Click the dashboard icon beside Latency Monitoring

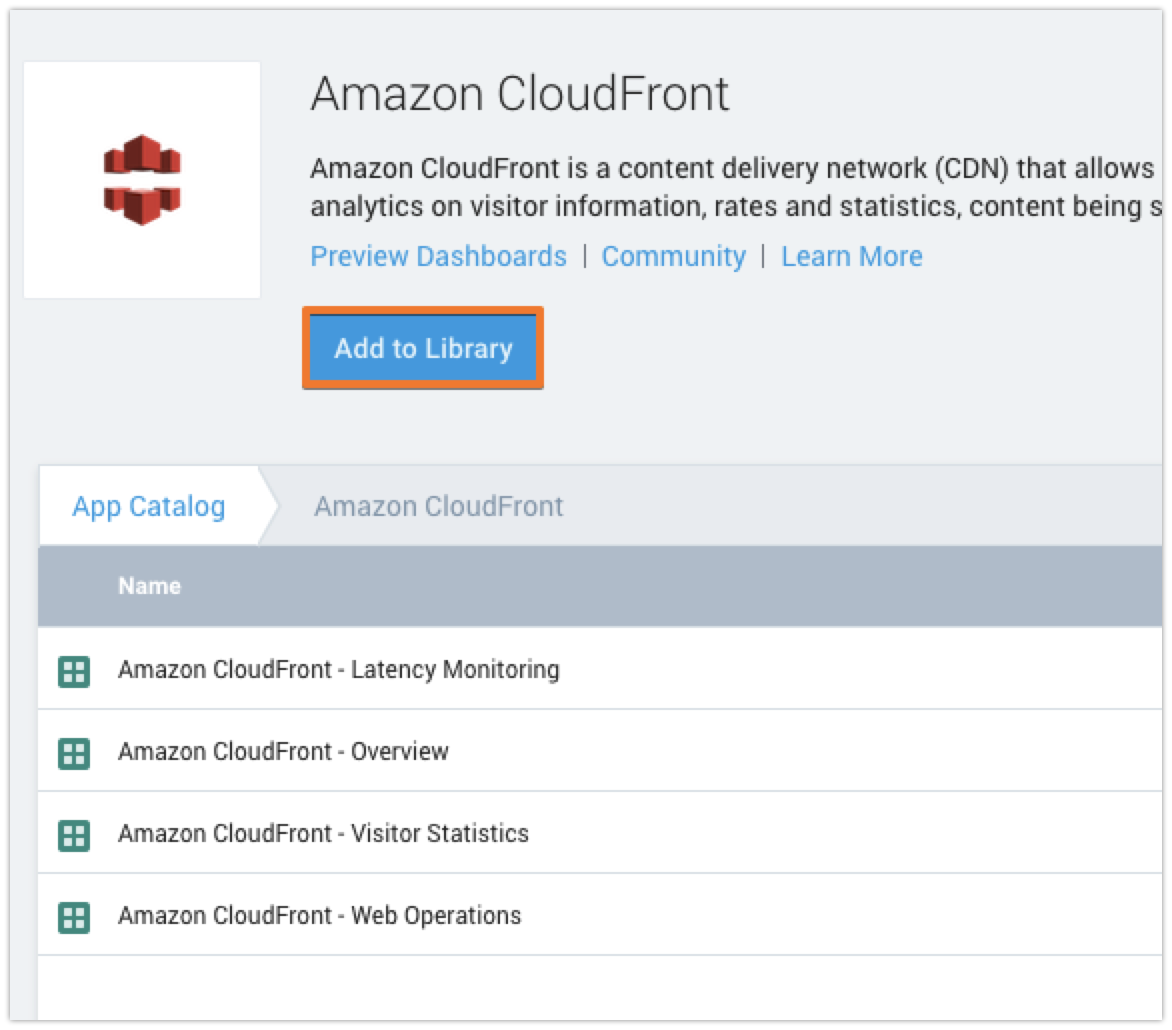point(75,670)
